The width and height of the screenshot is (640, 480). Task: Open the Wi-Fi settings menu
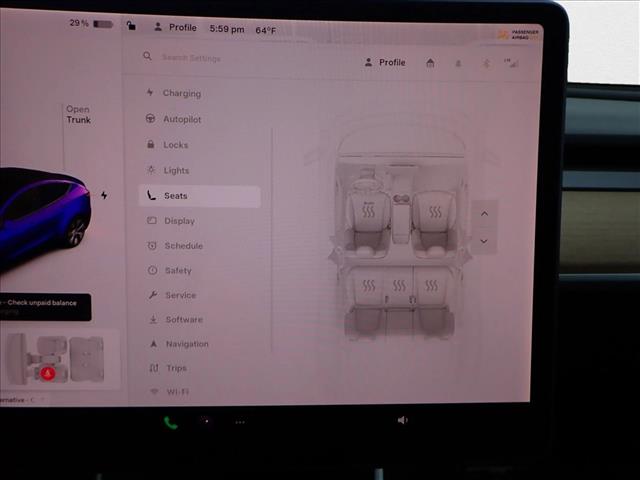point(169,391)
